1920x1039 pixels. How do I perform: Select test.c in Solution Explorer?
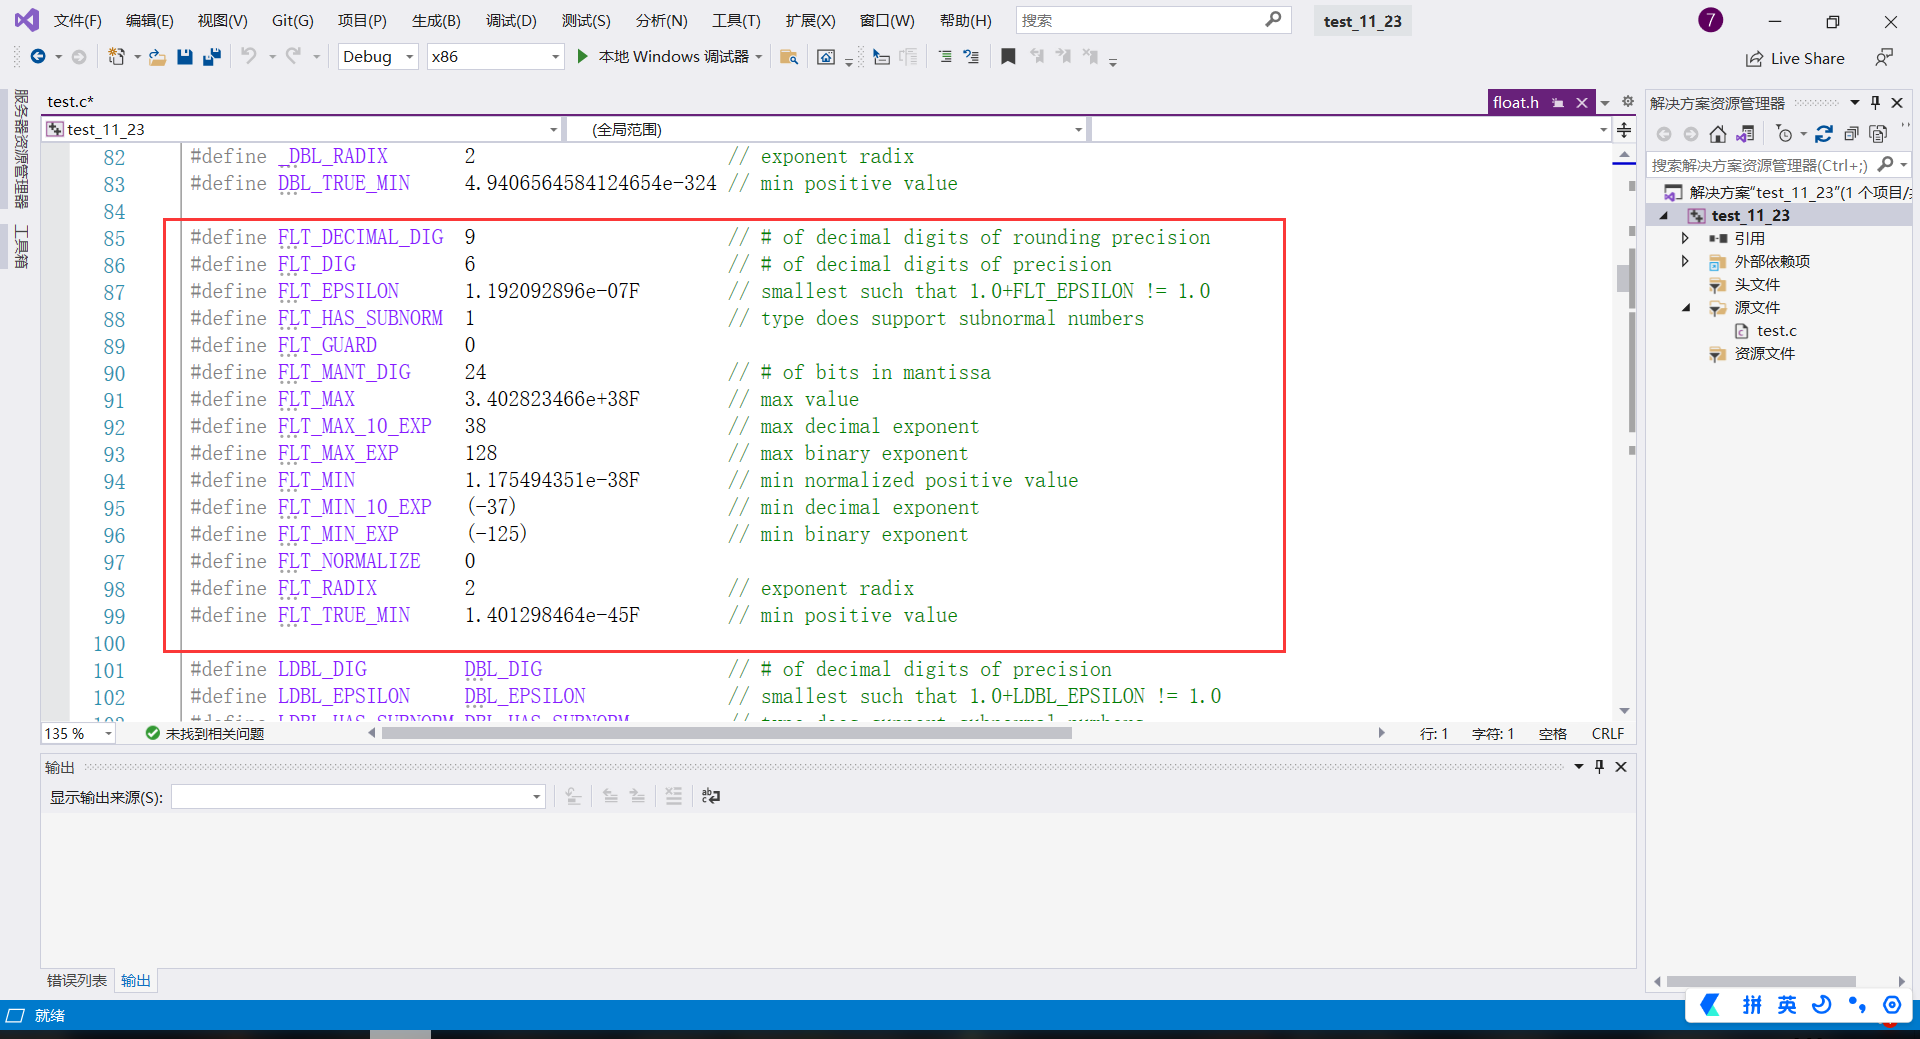pyautogui.click(x=1776, y=331)
